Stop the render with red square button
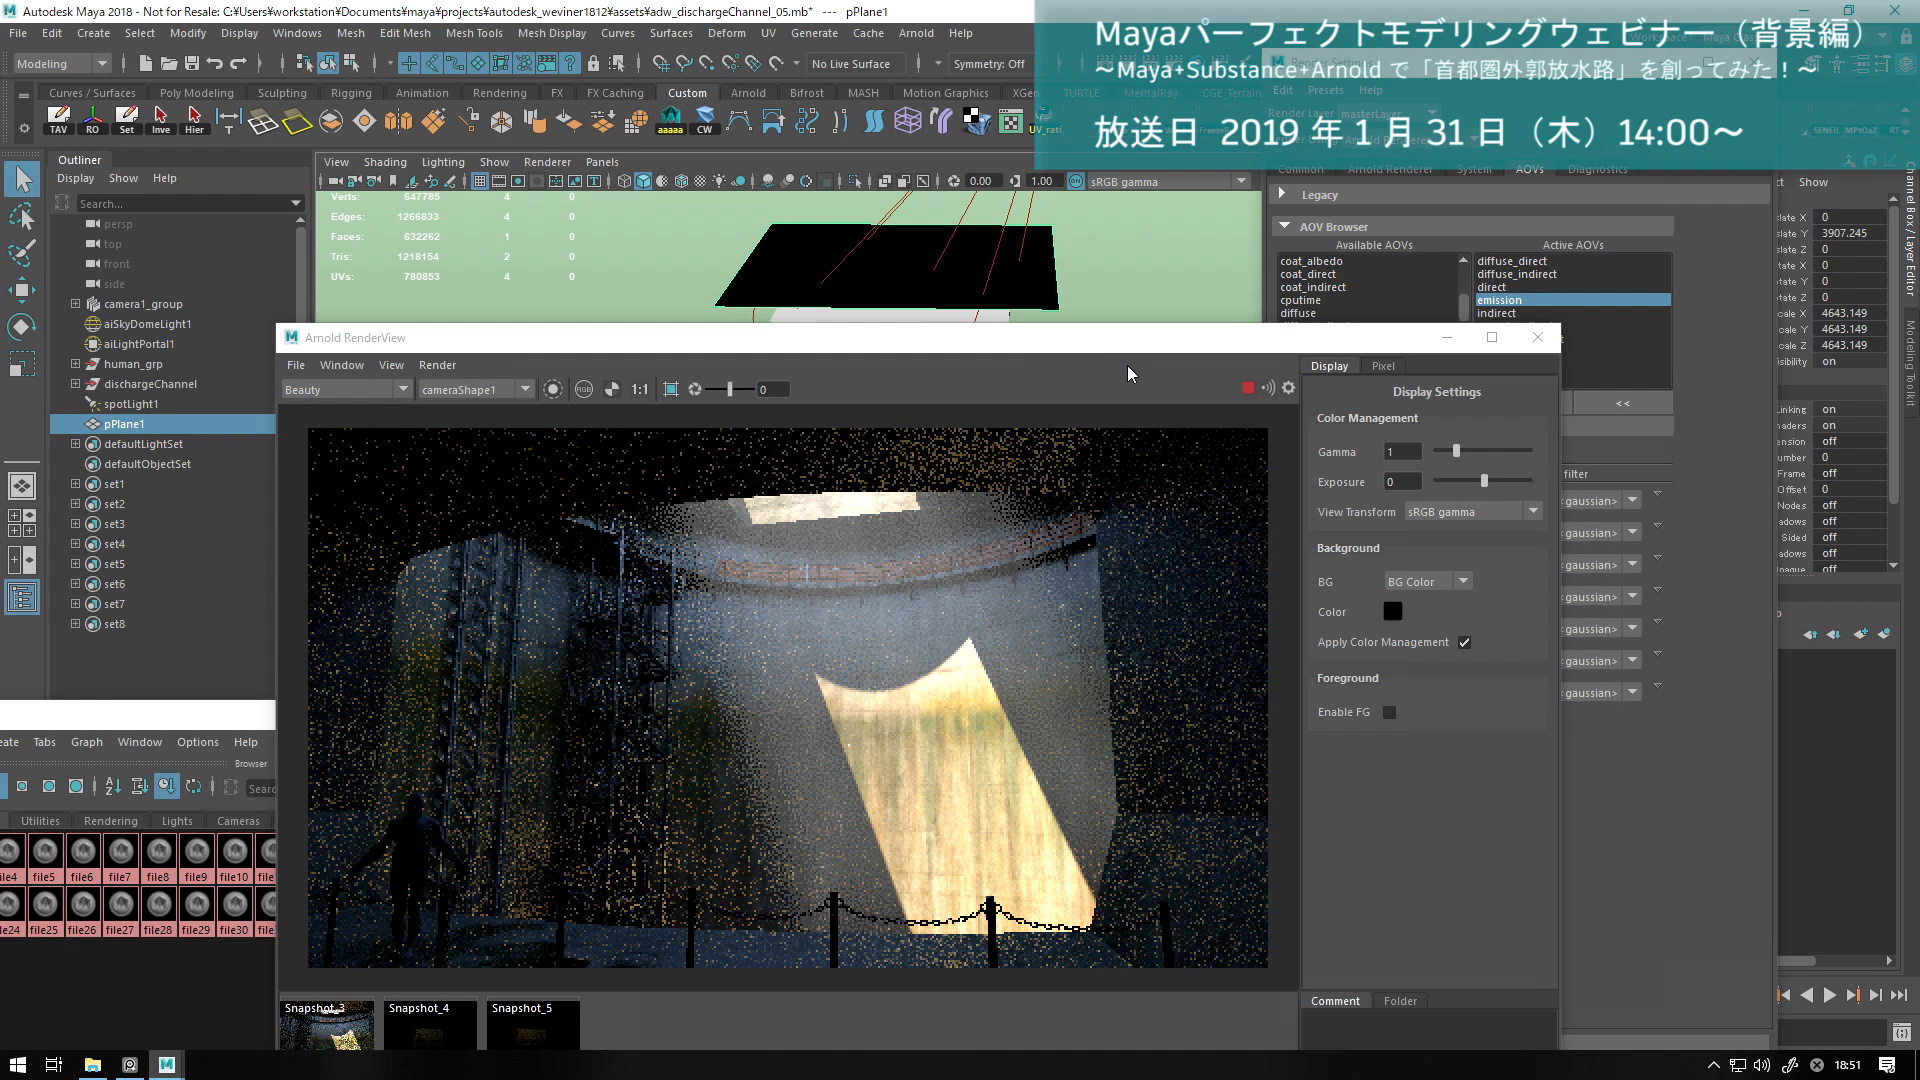This screenshot has width=1920, height=1080. point(1248,388)
